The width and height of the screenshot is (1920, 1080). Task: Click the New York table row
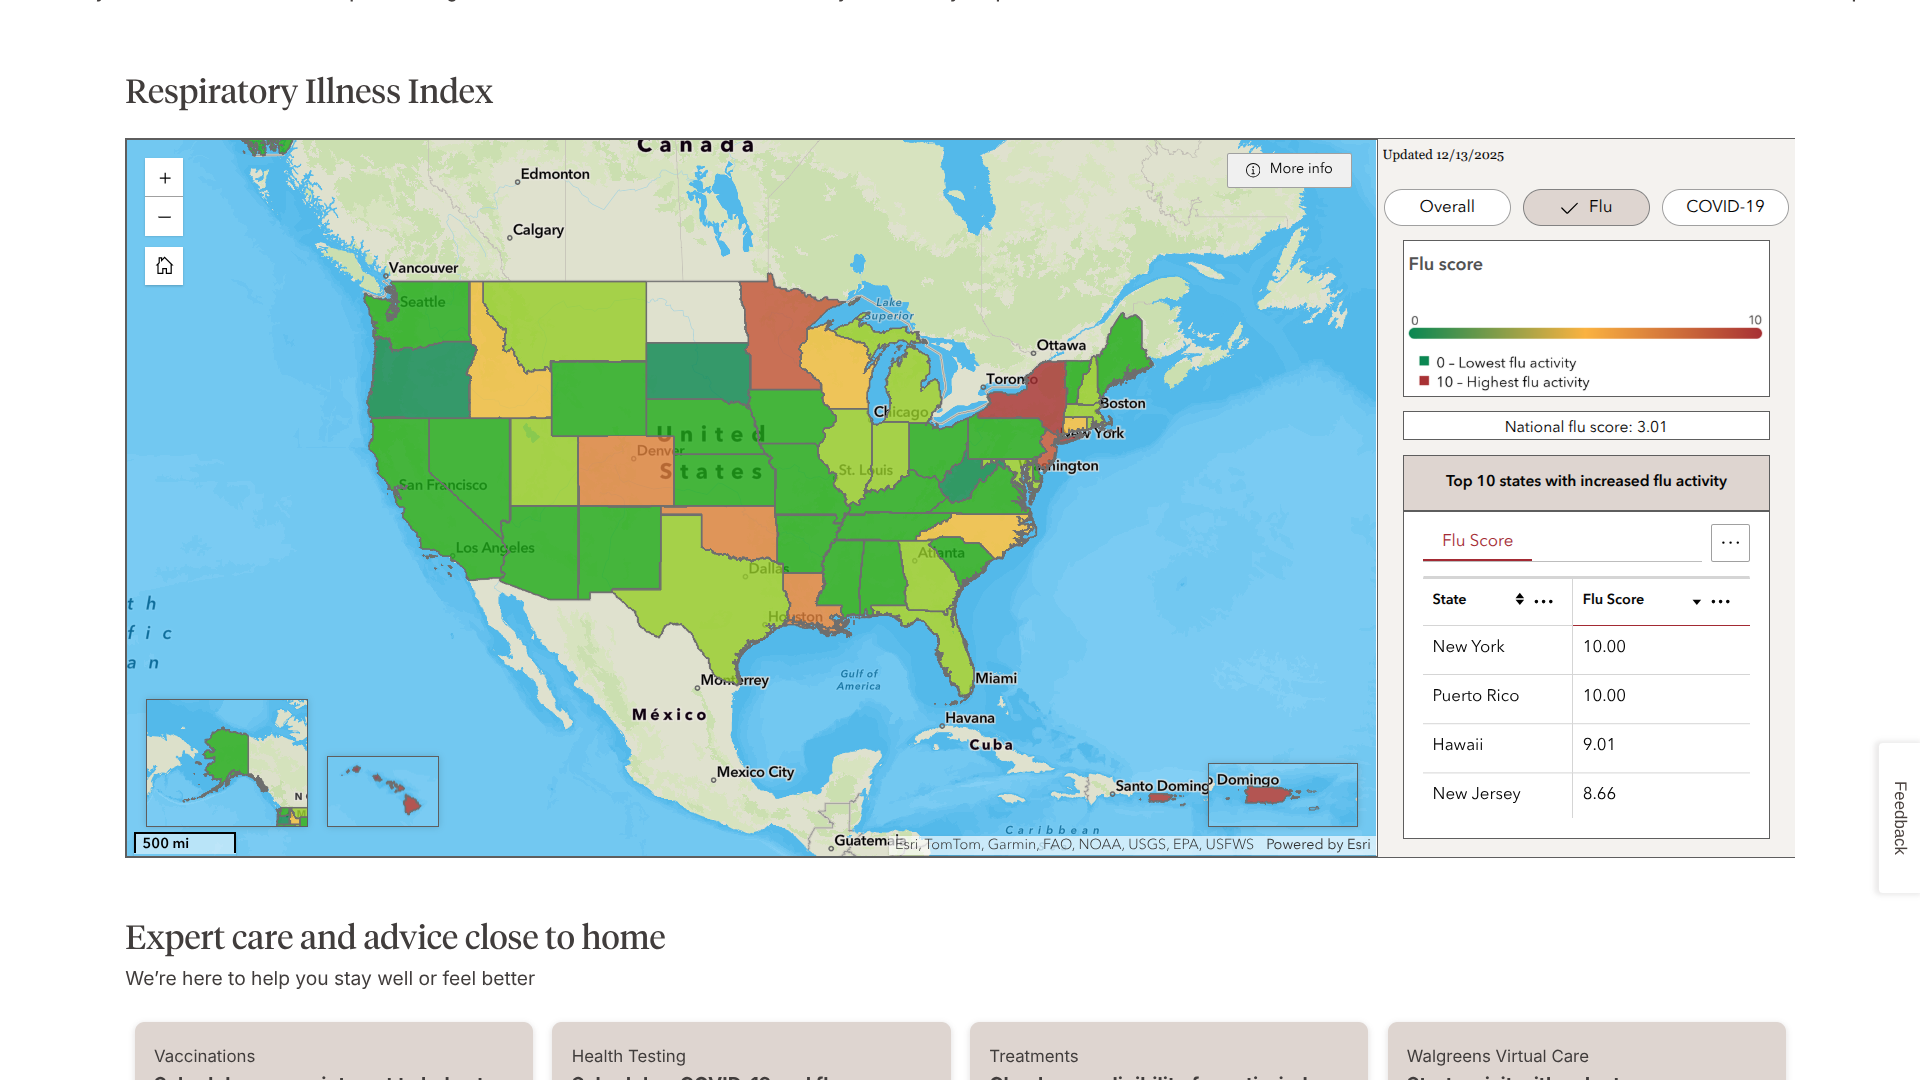coord(1586,647)
